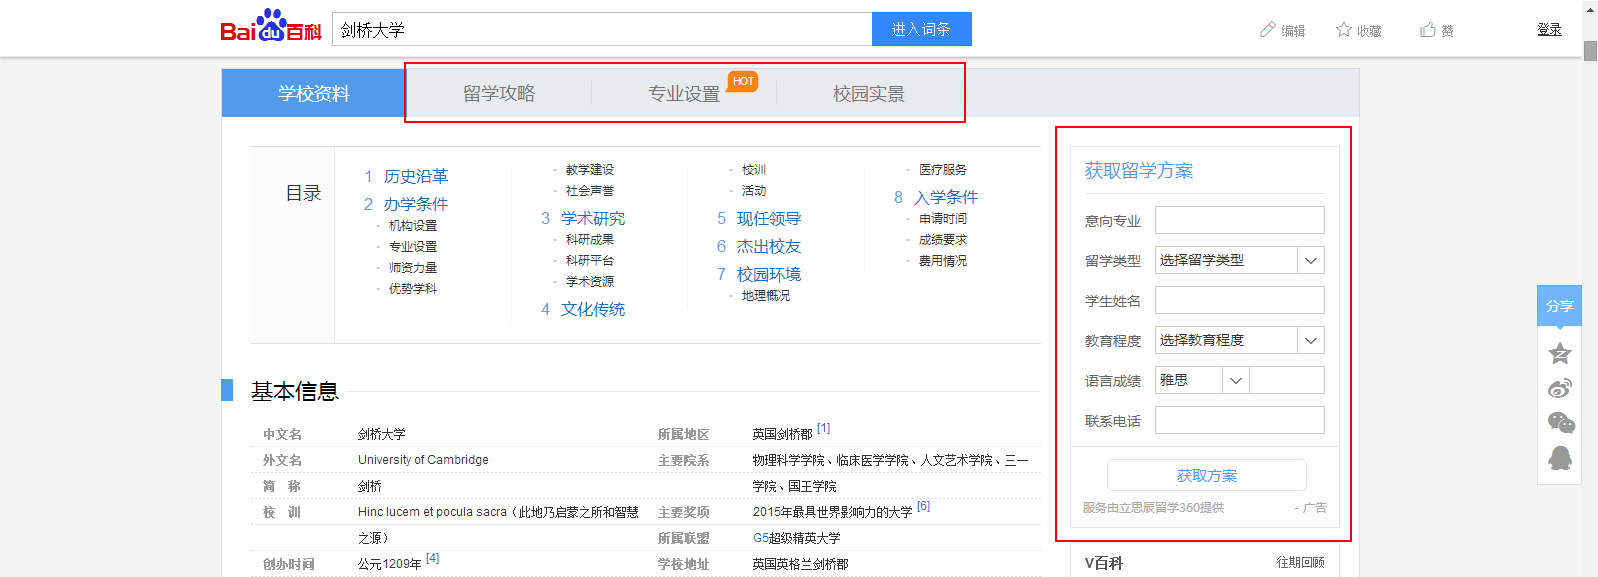Click the 获取方案 button
Viewport: 1598px width, 577px height.
1206,475
